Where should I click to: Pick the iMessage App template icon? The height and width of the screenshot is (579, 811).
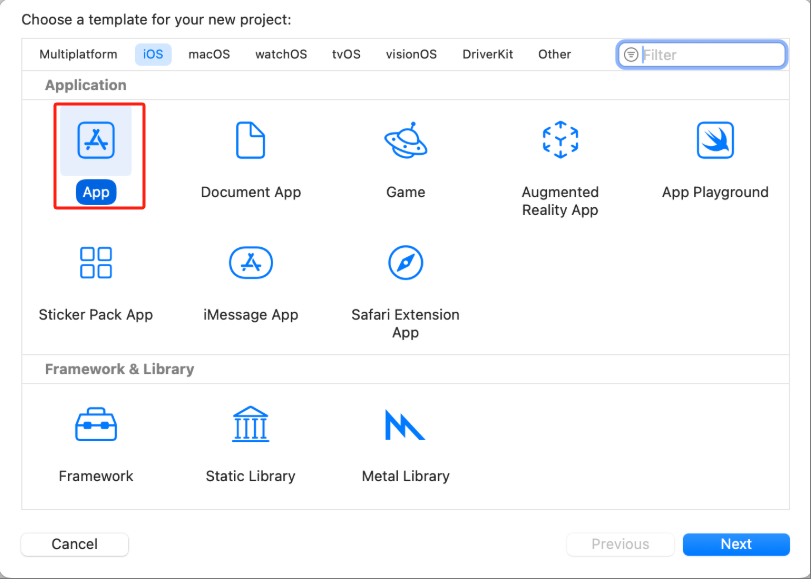click(250, 262)
